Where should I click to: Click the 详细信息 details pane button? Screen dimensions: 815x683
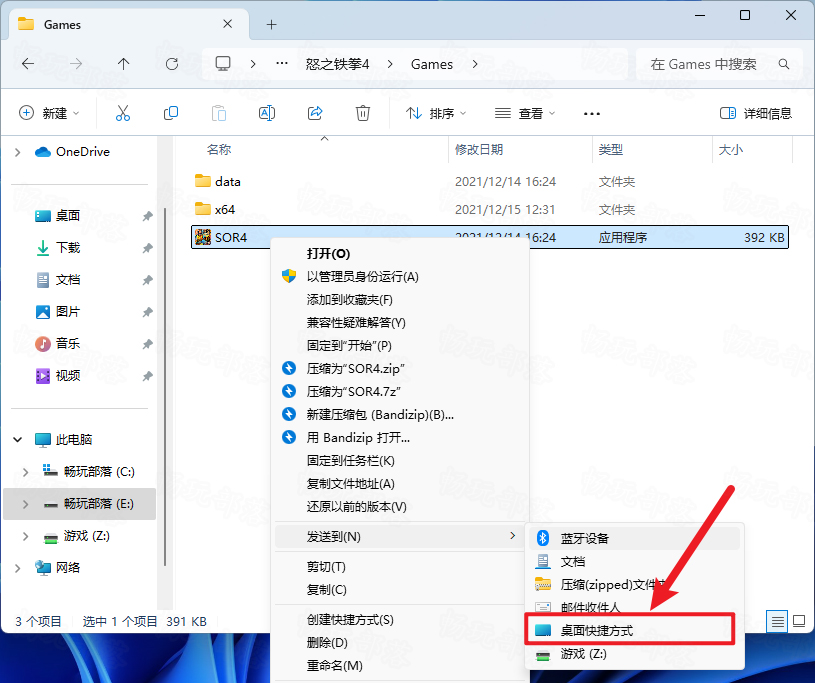pos(756,113)
